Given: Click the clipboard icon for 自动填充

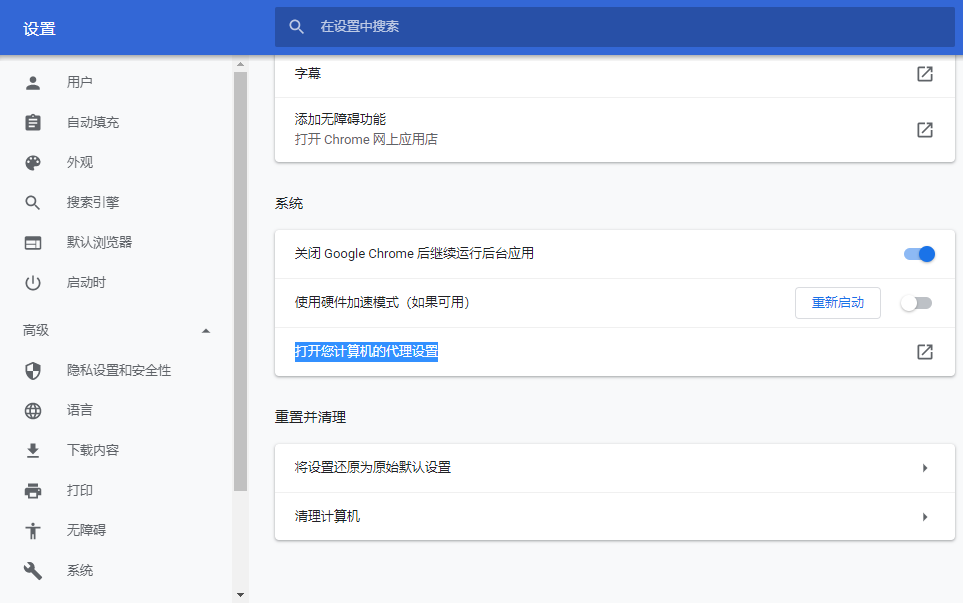Looking at the screenshot, I should point(33,122).
